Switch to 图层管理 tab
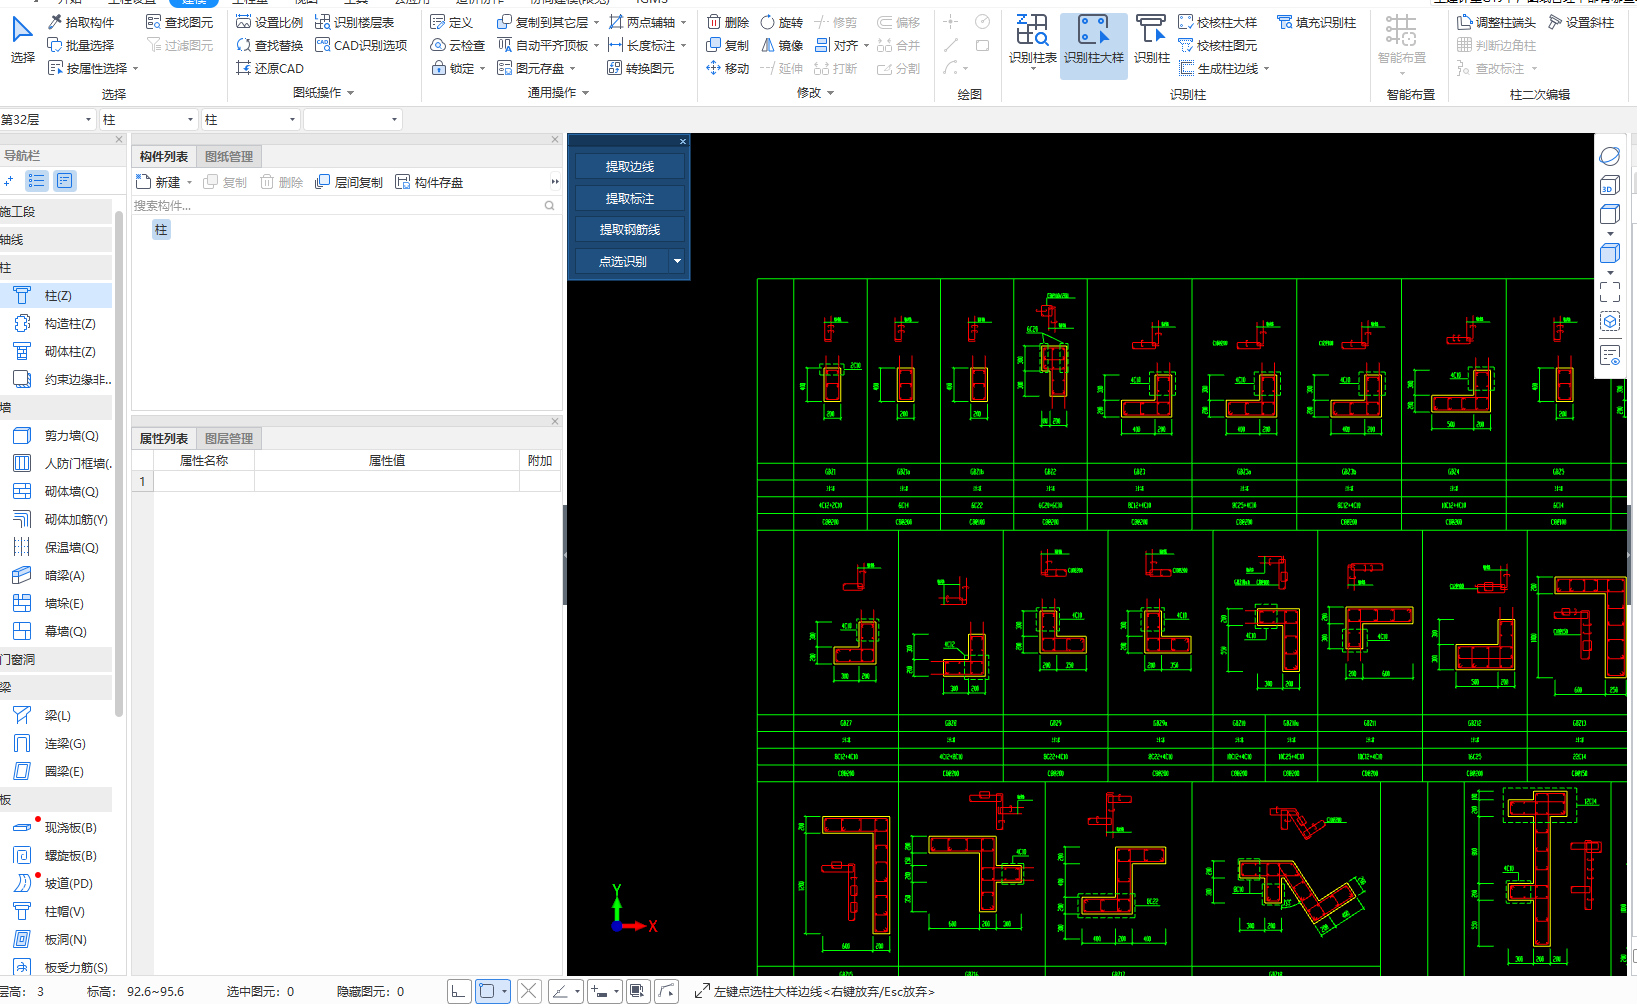This screenshot has width=1637, height=1004. 229,438
